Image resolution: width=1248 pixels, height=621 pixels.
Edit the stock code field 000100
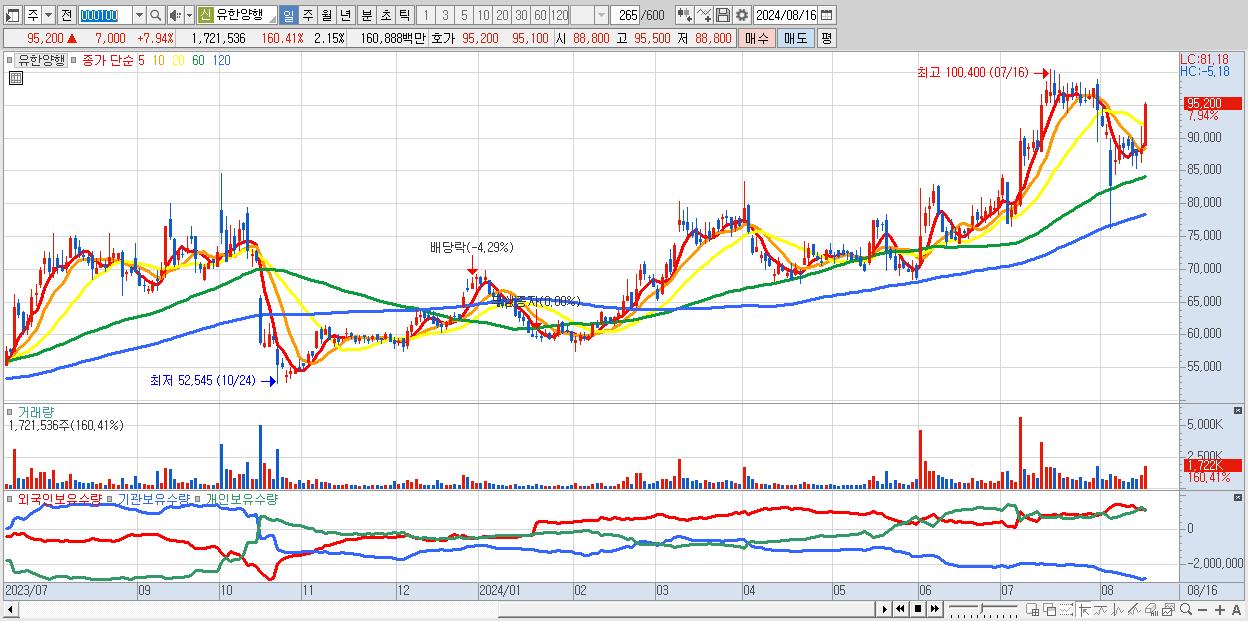[104, 15]
